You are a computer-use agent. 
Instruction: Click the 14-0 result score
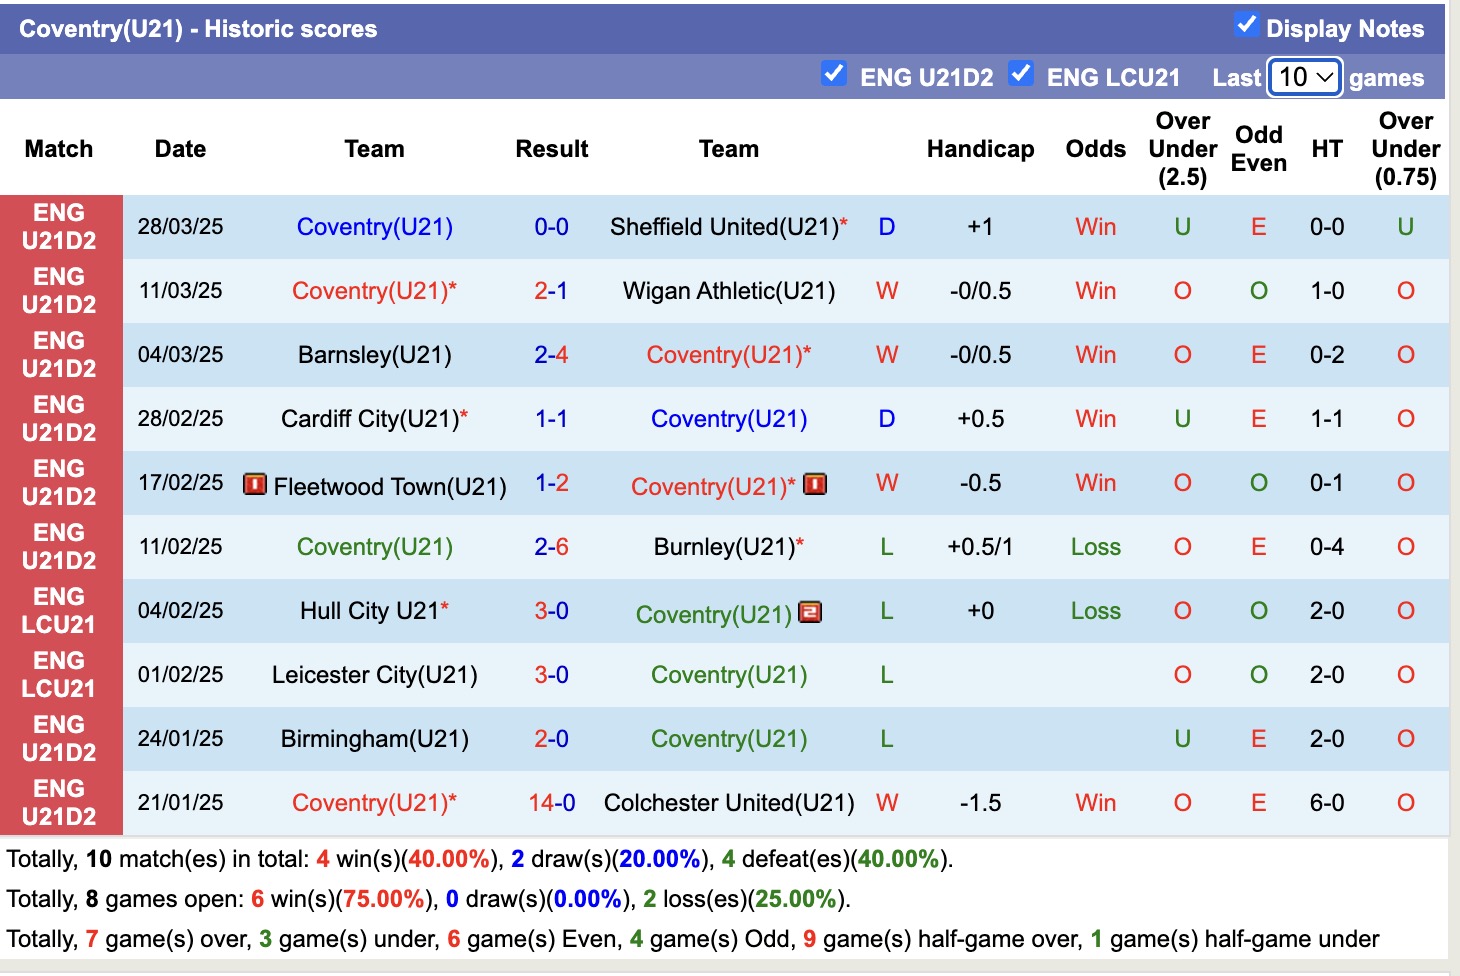coord(551,803)
